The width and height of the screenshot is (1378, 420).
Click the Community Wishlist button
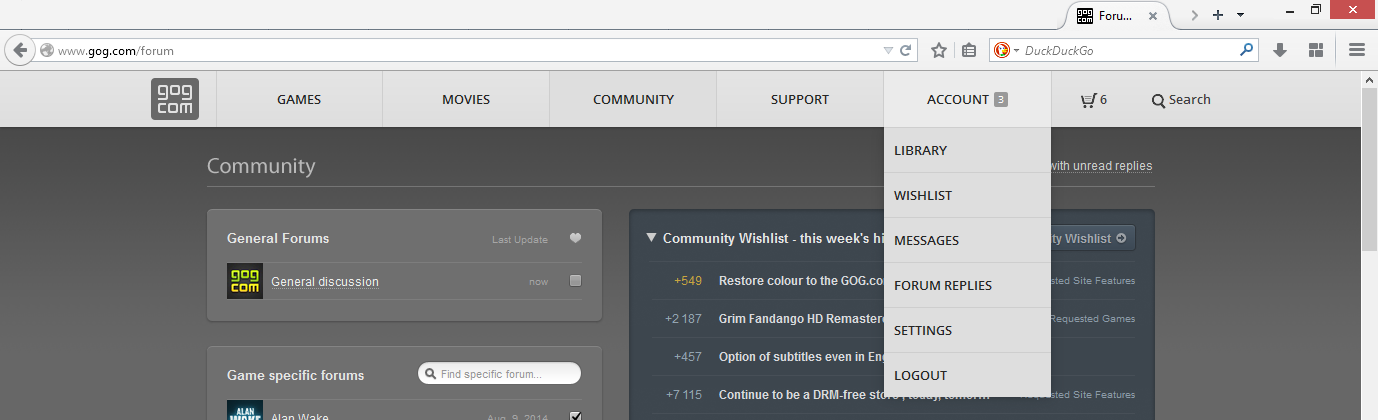pos(1093,238)
